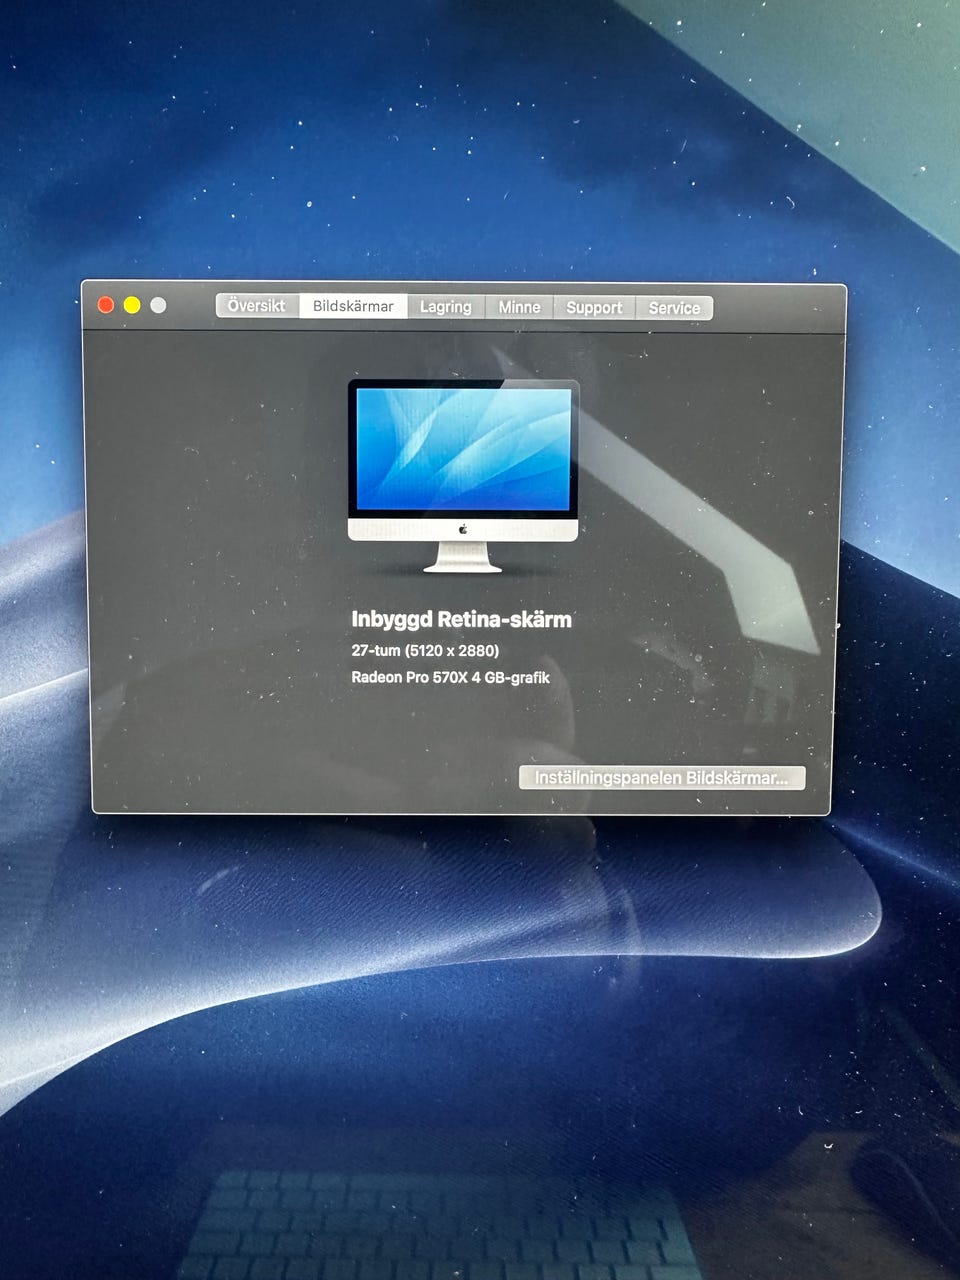The image size is (960, 1280).
Task: Click the Inbyggd Retina-skärm heading
Action: 461,619
